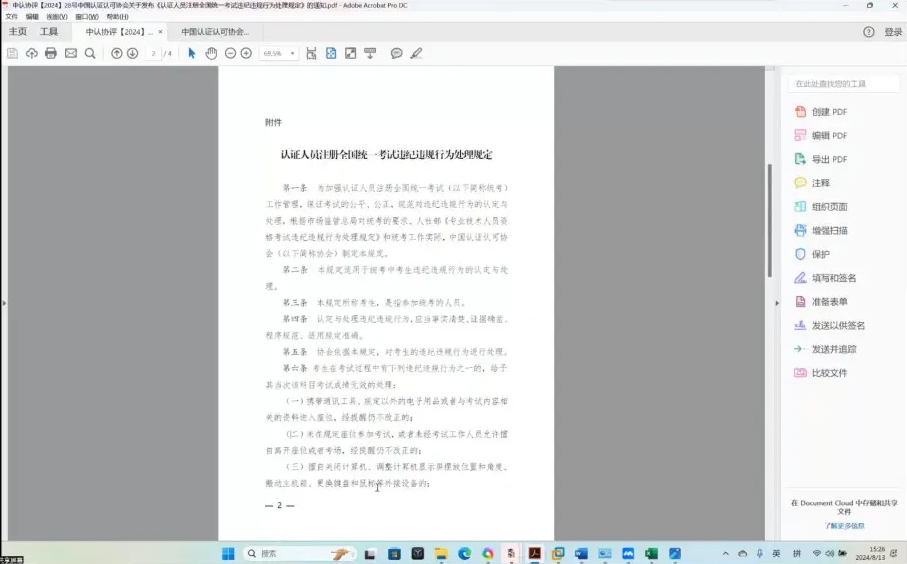
Task: Open the 视图(V) menu
Action: [56, 17]
